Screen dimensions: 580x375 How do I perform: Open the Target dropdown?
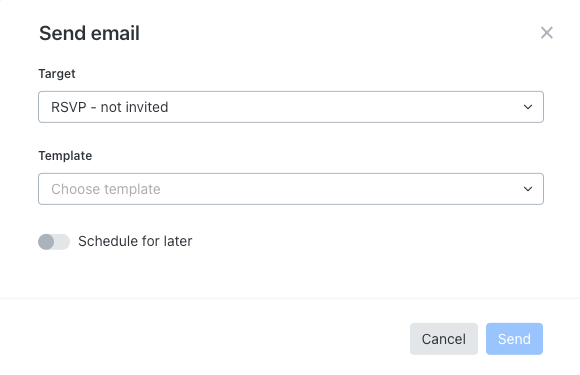[291, 107]
